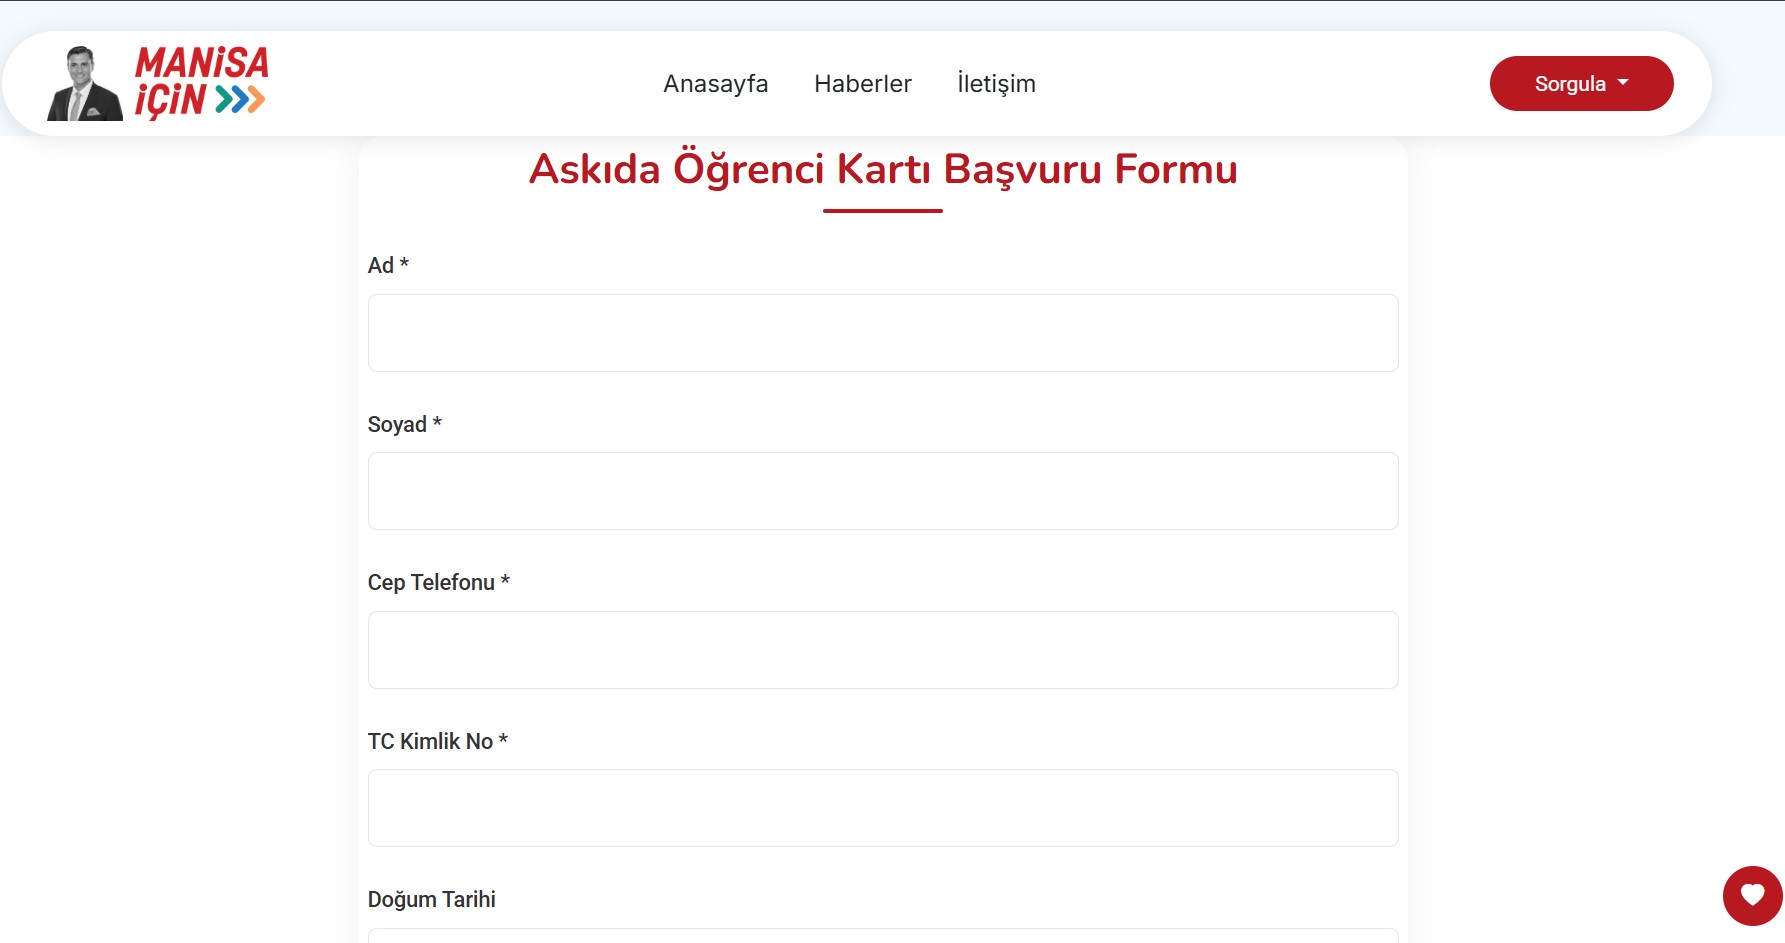Image resolution: width=1785 pixels, height=943 pixels.
Task: Click the "Cep Telefonu *" label
Action: (438, 582)
